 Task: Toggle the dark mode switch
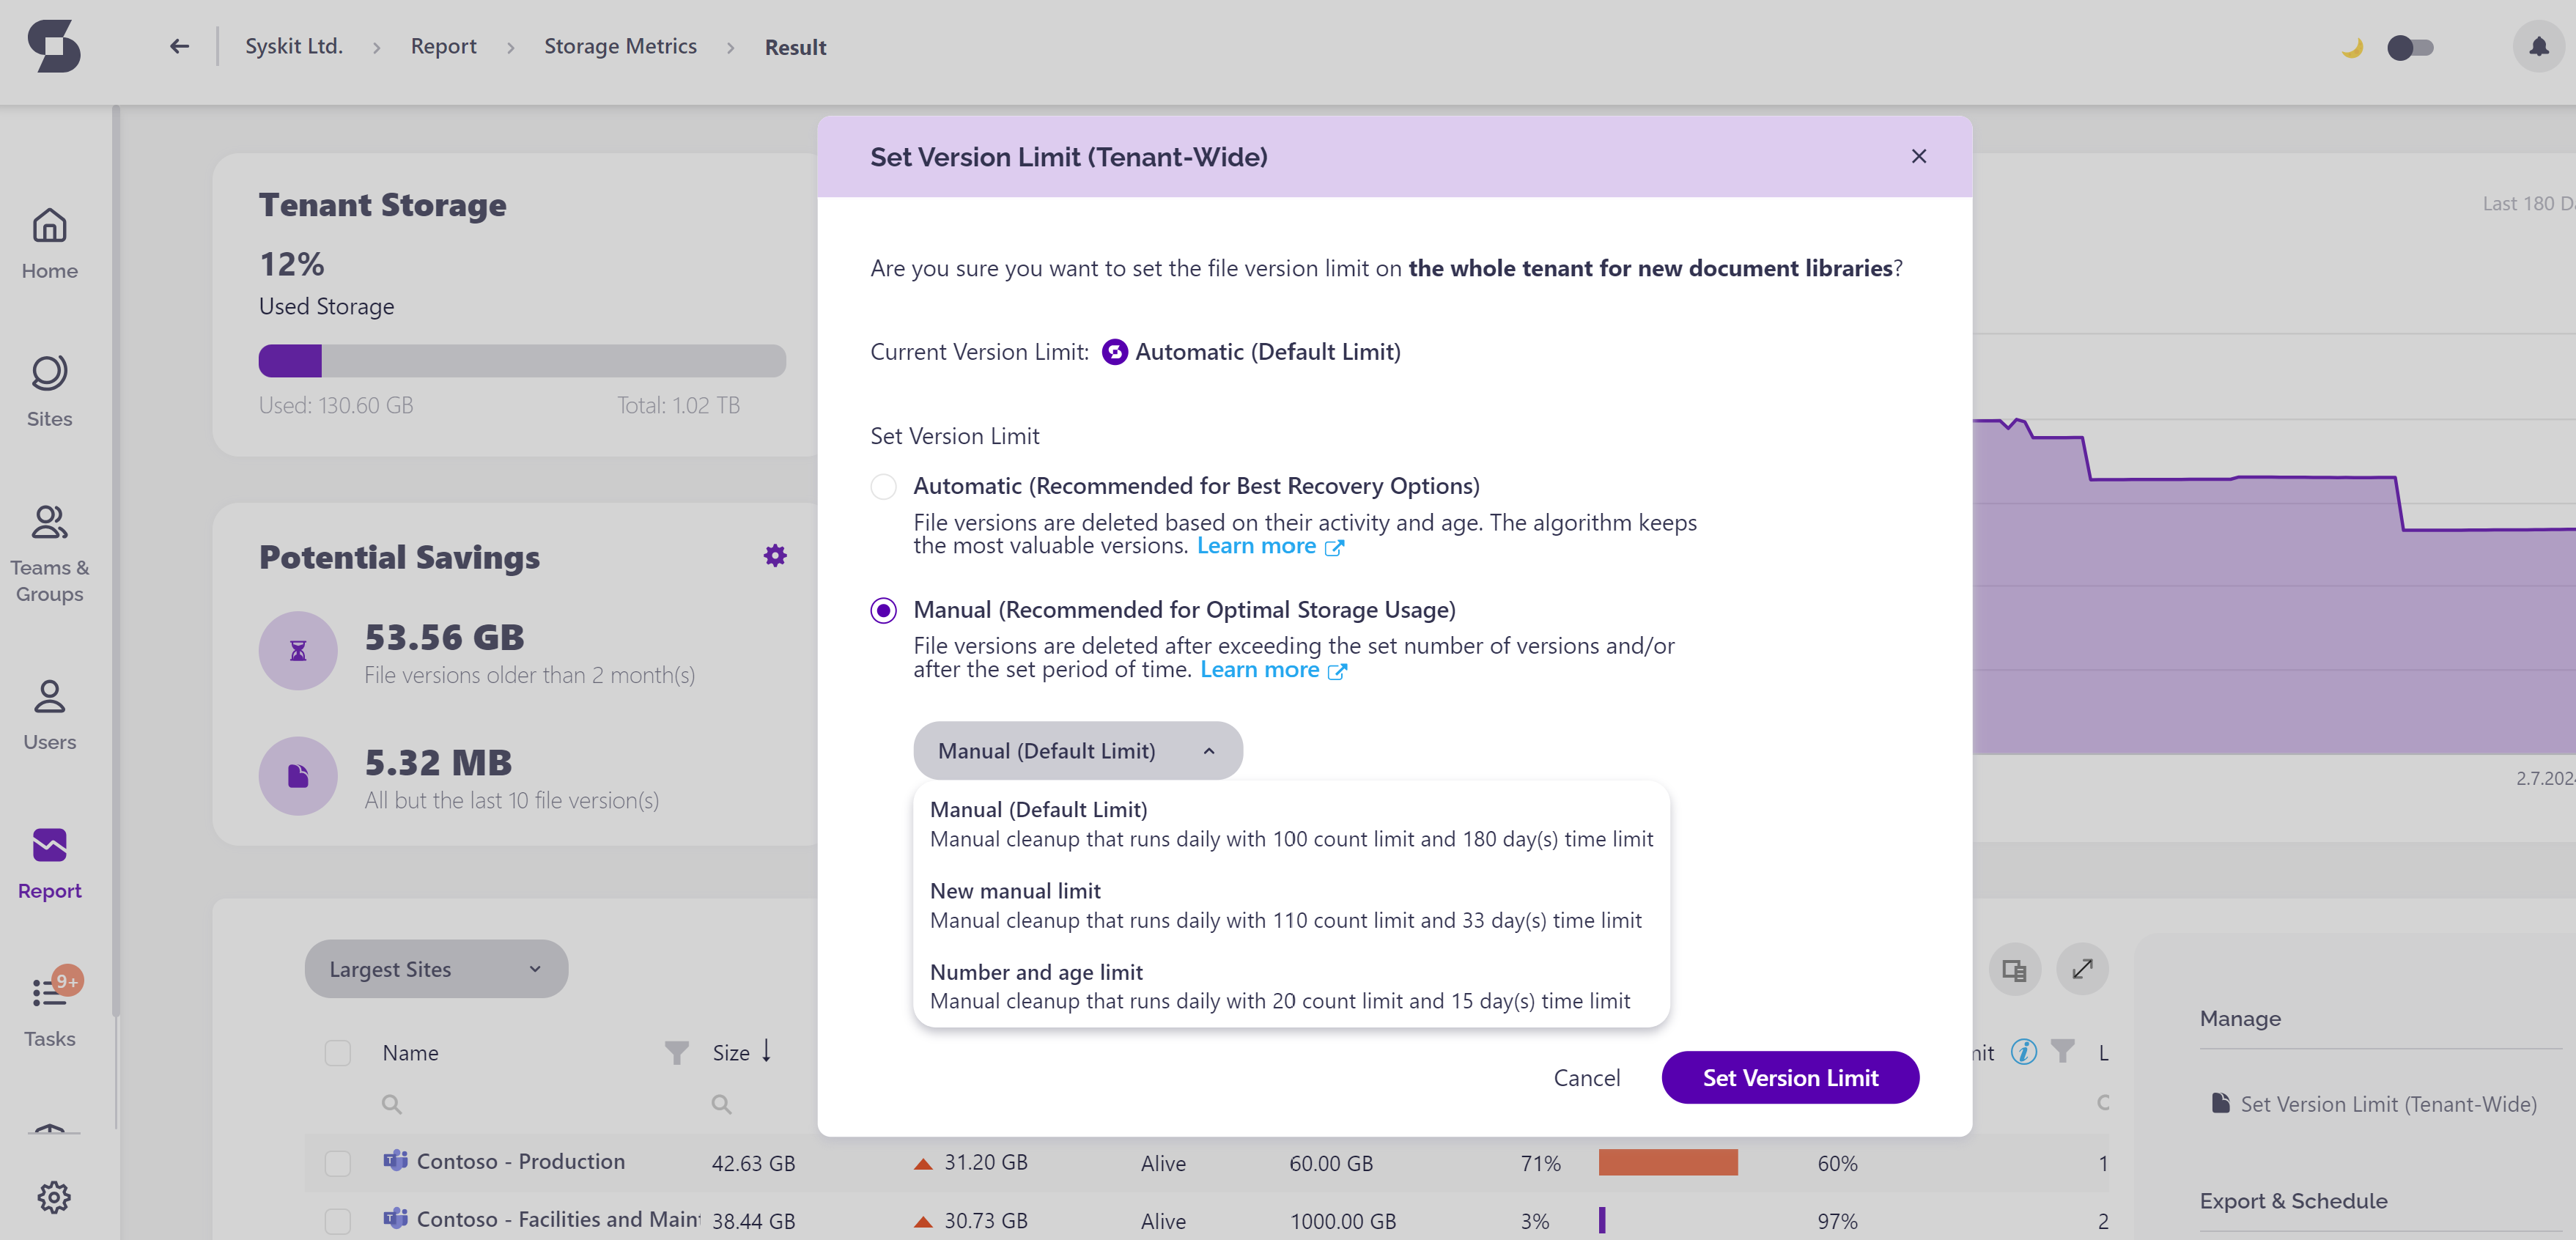coord(2410,47)
